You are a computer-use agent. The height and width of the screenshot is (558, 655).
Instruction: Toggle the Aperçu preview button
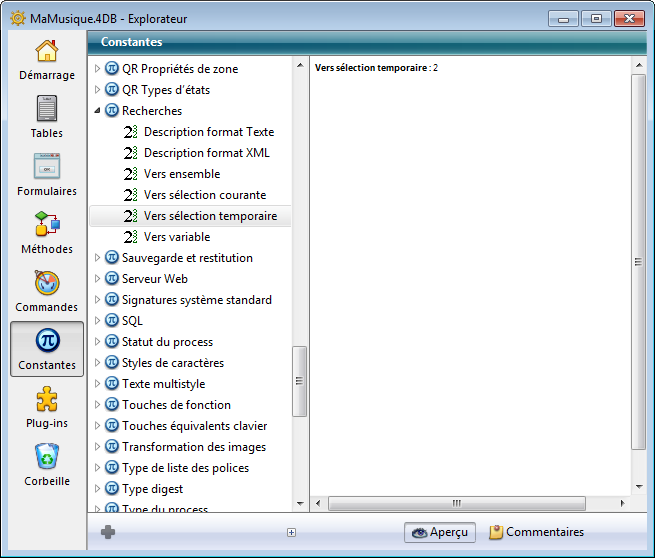439,532
